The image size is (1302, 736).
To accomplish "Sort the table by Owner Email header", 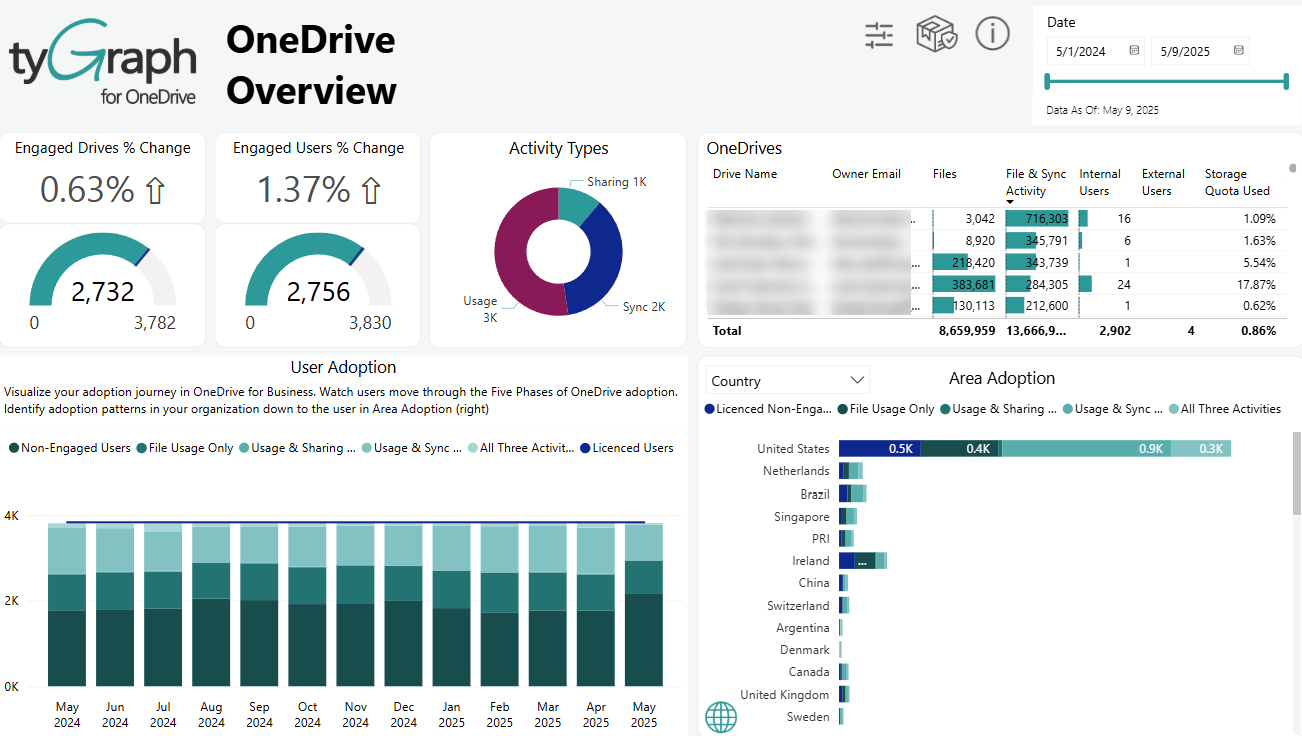I will click(866, 173).
